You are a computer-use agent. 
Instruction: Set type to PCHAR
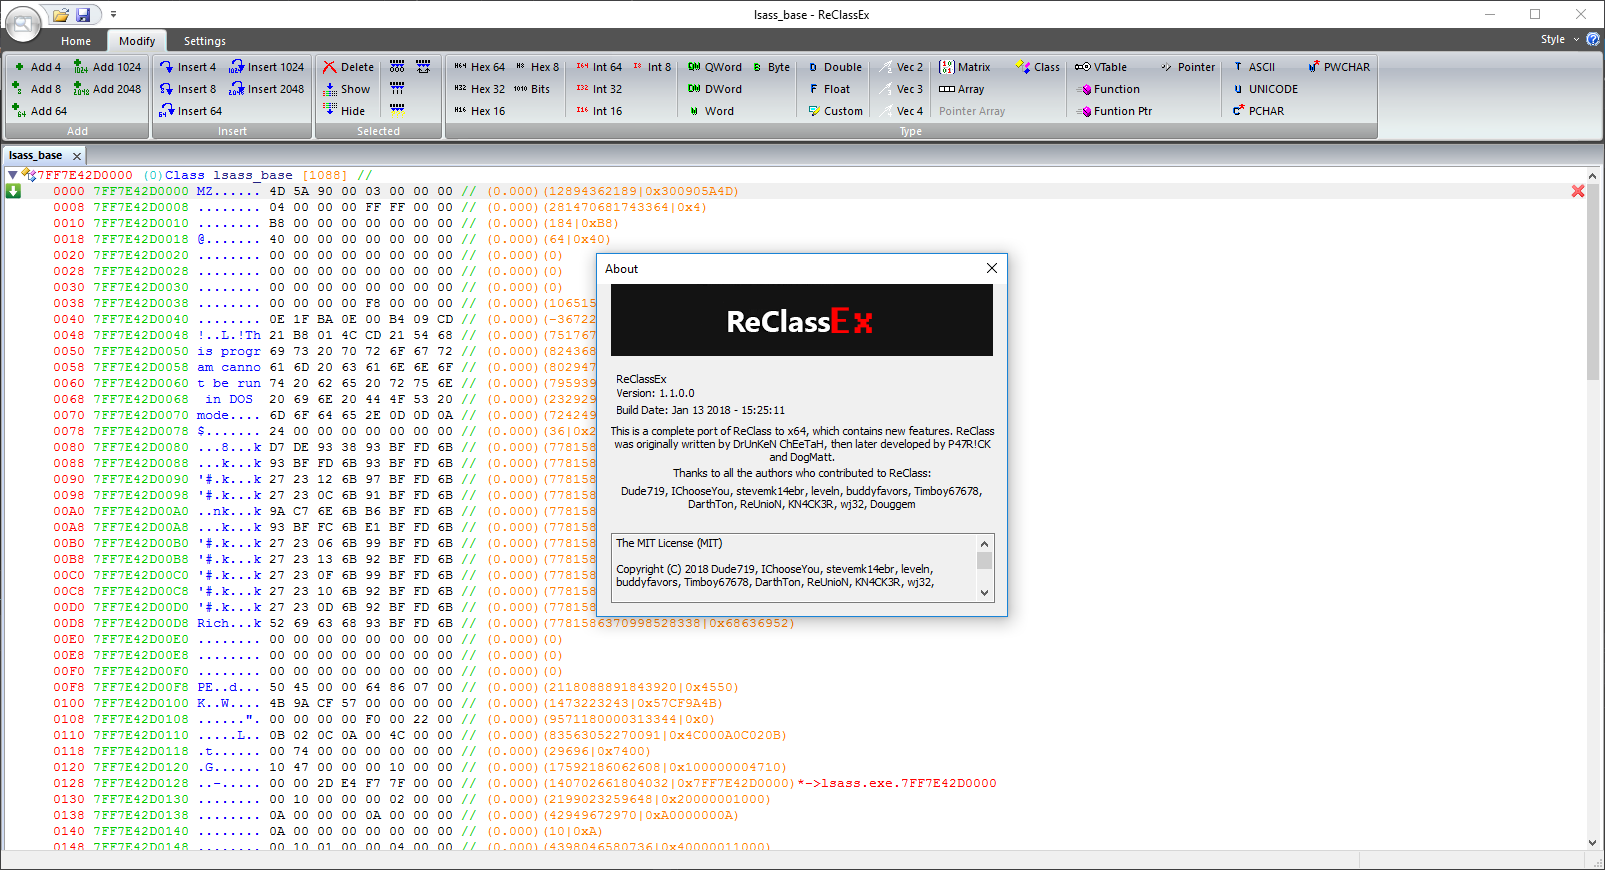1258,111
